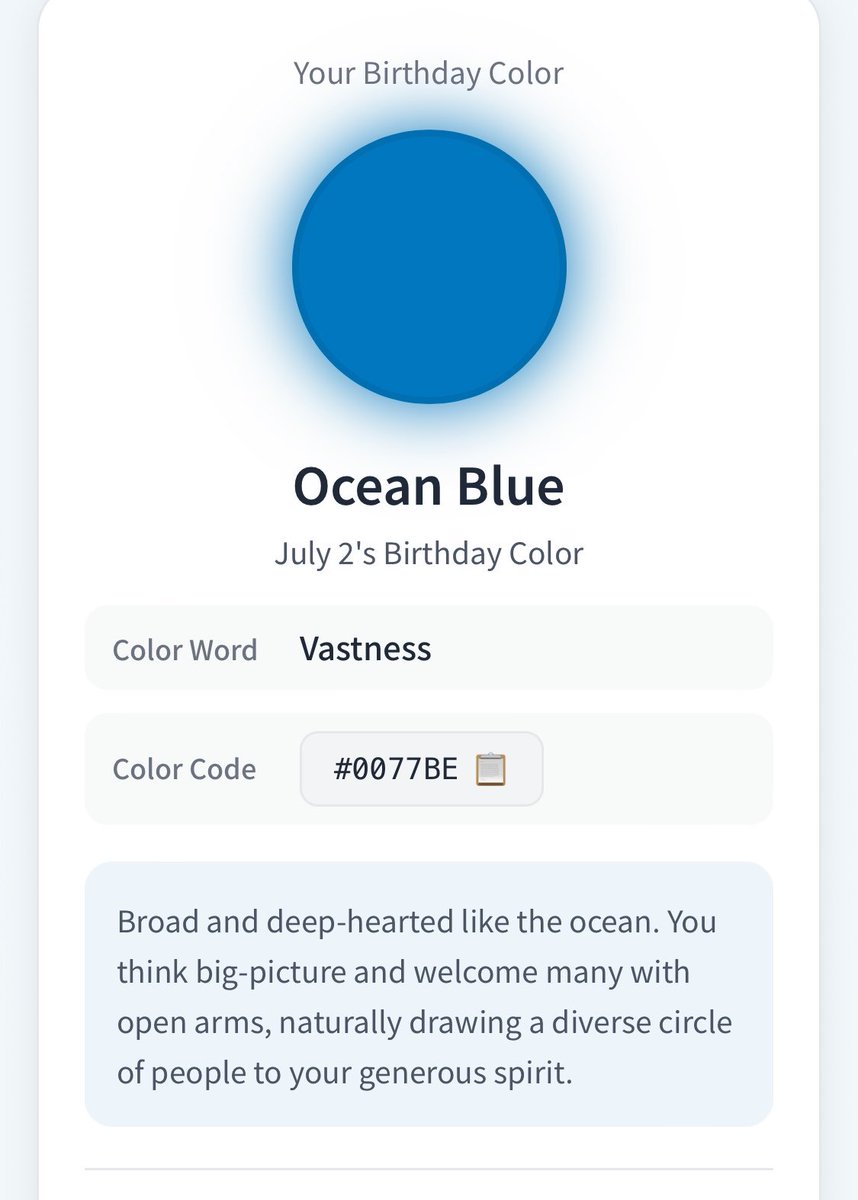Click the Color Word row panel
The image size is (858, 1200).
429,648
